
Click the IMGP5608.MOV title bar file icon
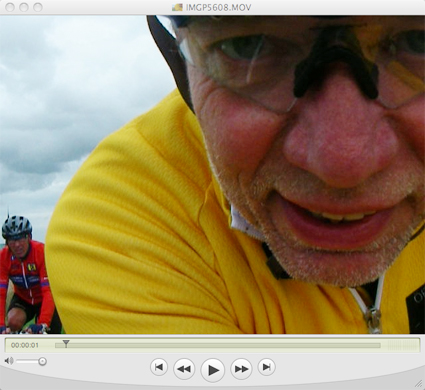pyautogui.click(x=177, y=7)
